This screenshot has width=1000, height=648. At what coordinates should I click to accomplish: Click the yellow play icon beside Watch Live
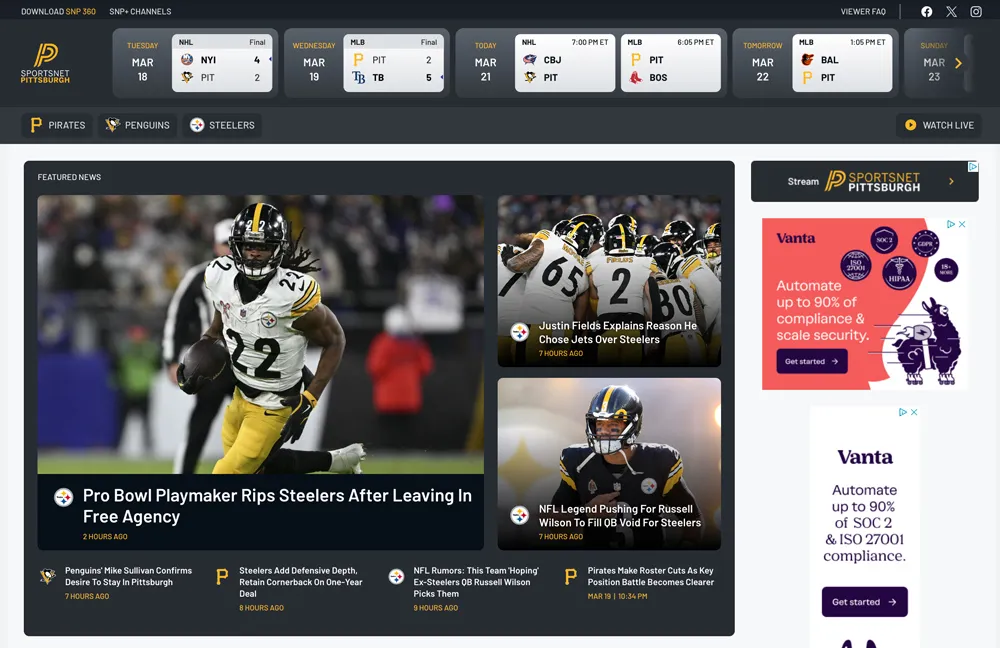tap(910, 125)
